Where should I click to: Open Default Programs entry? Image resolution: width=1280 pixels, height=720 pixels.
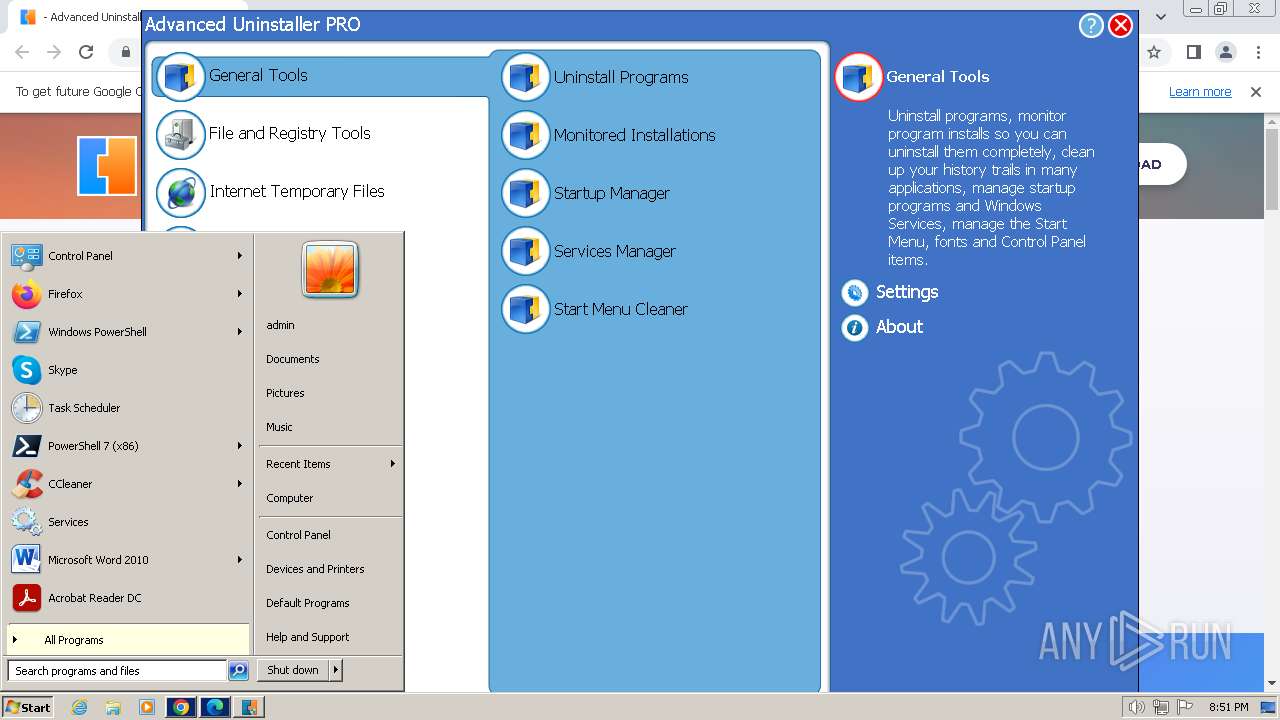tap(308, 603)
